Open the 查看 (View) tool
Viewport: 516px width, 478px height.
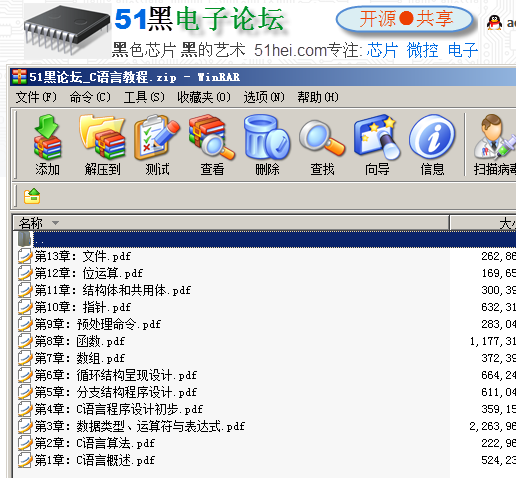(212, 137)
